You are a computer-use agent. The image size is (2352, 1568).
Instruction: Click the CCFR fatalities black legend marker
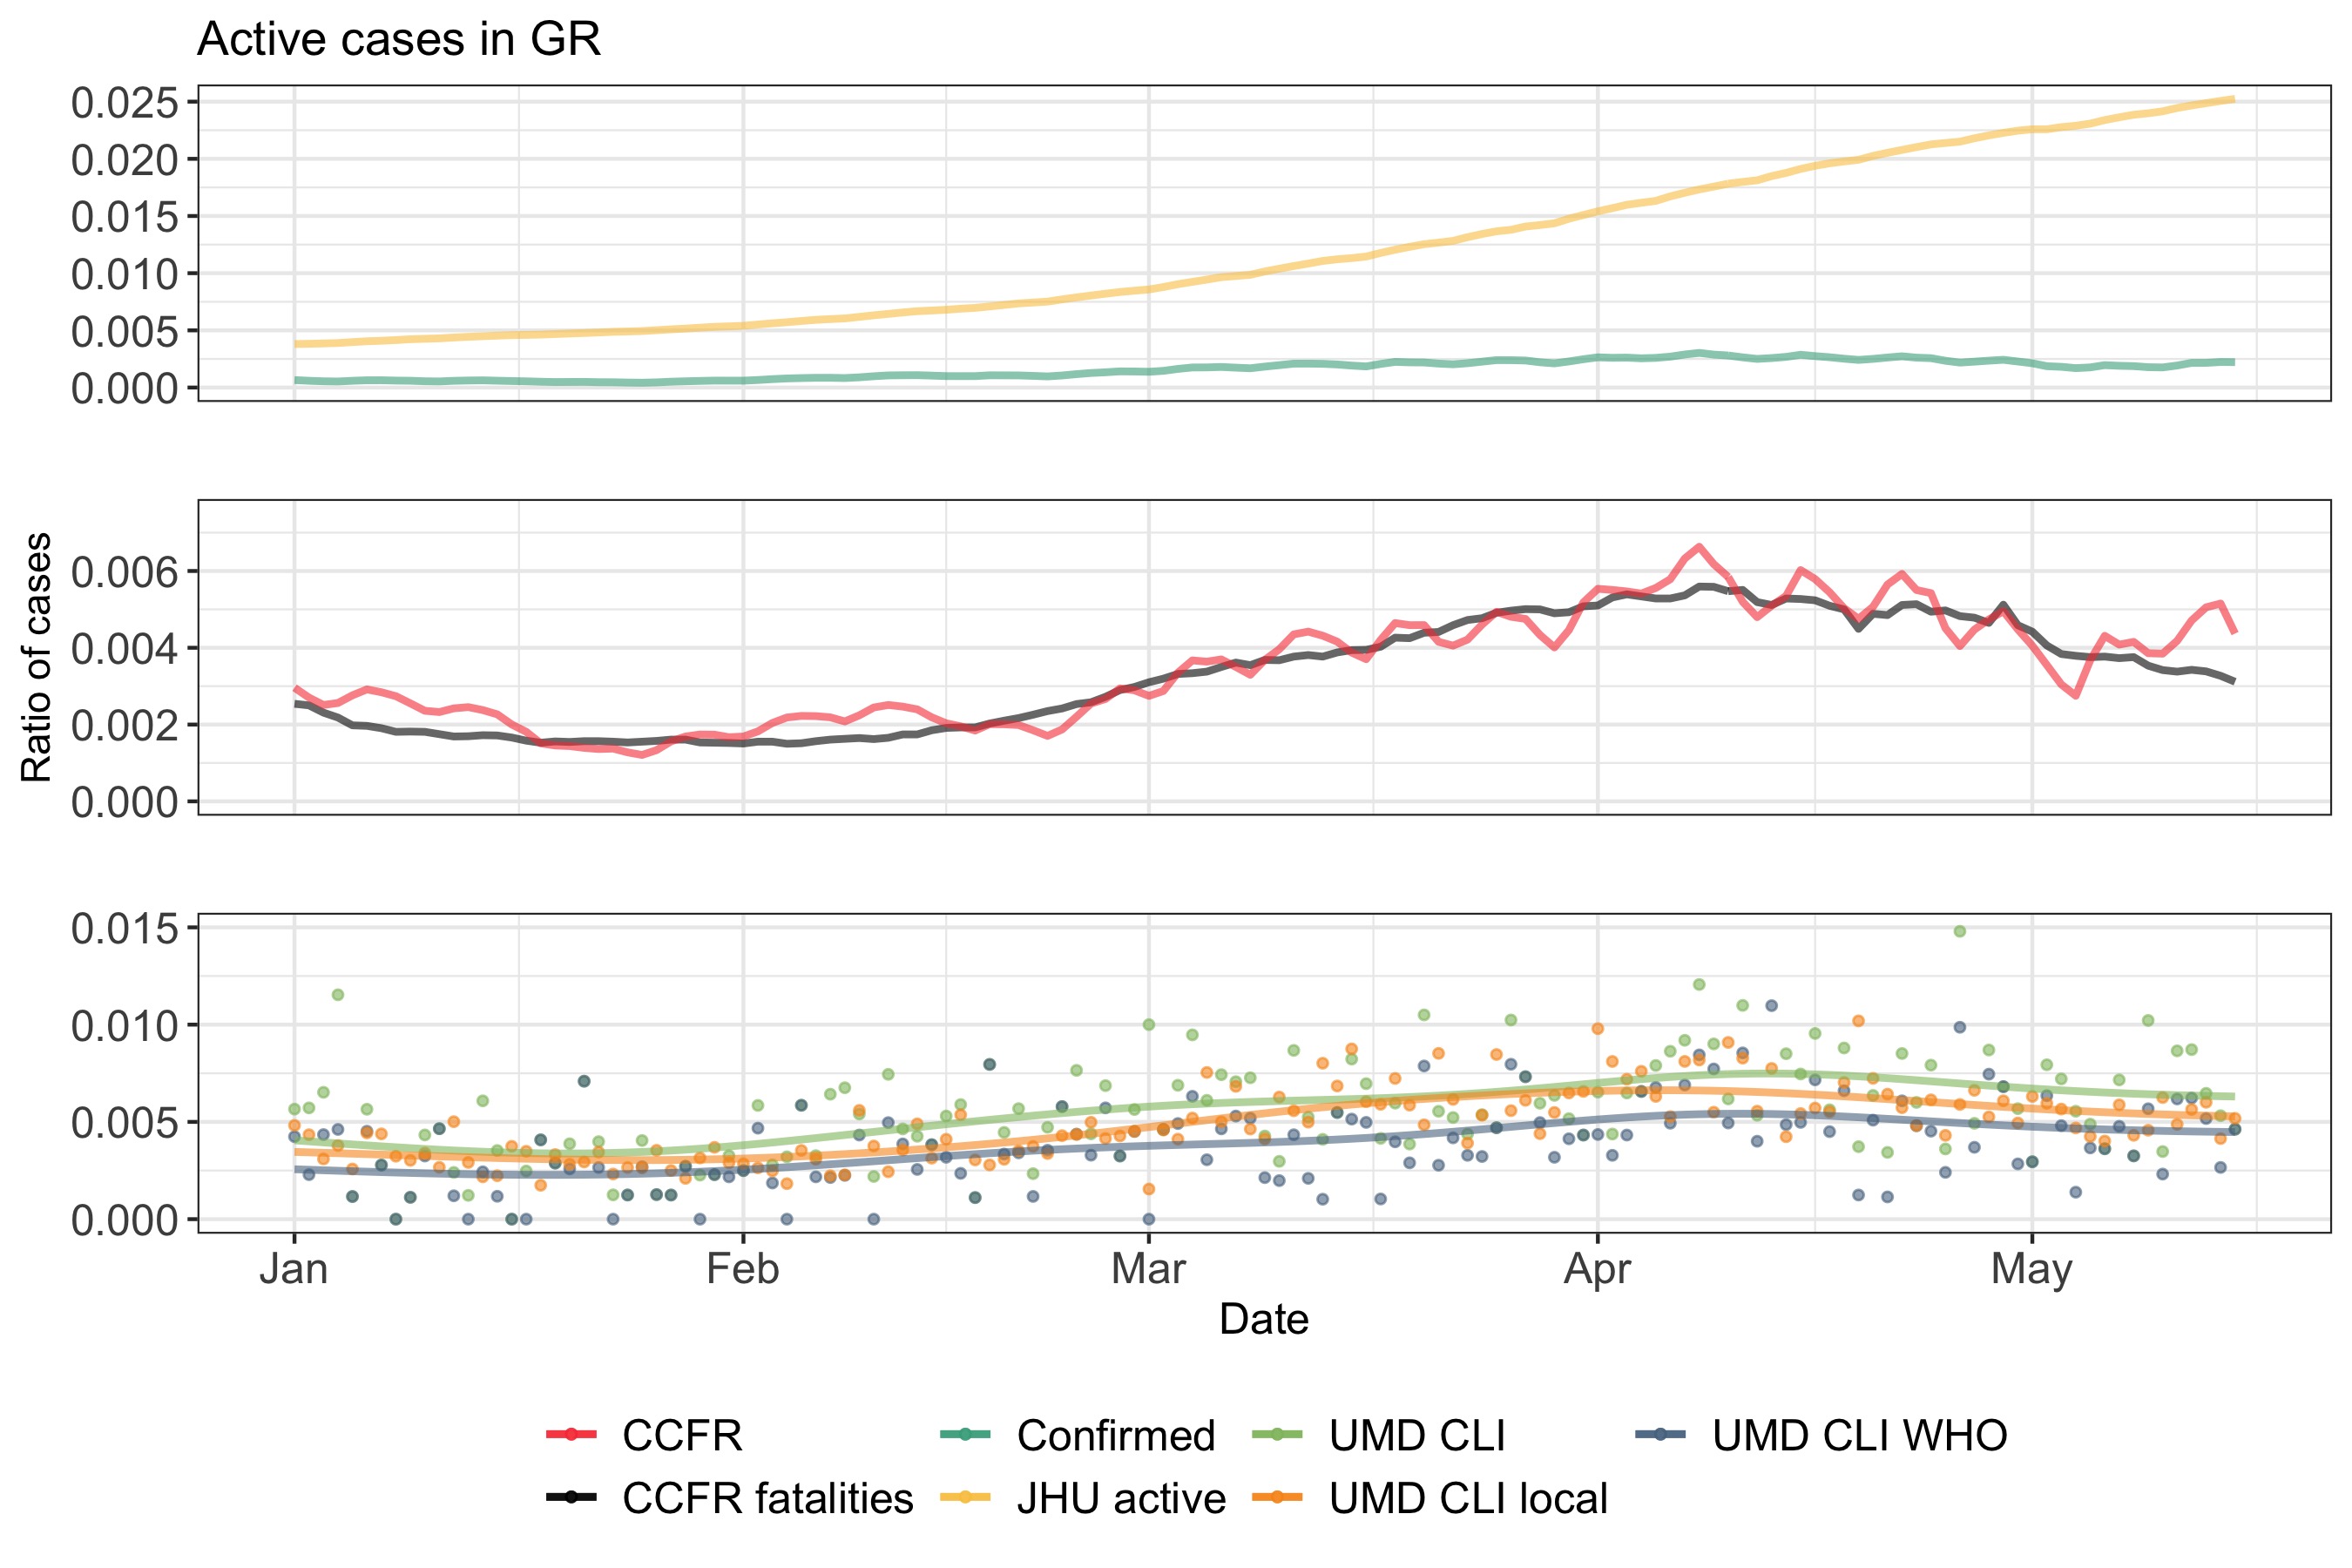571,1498
